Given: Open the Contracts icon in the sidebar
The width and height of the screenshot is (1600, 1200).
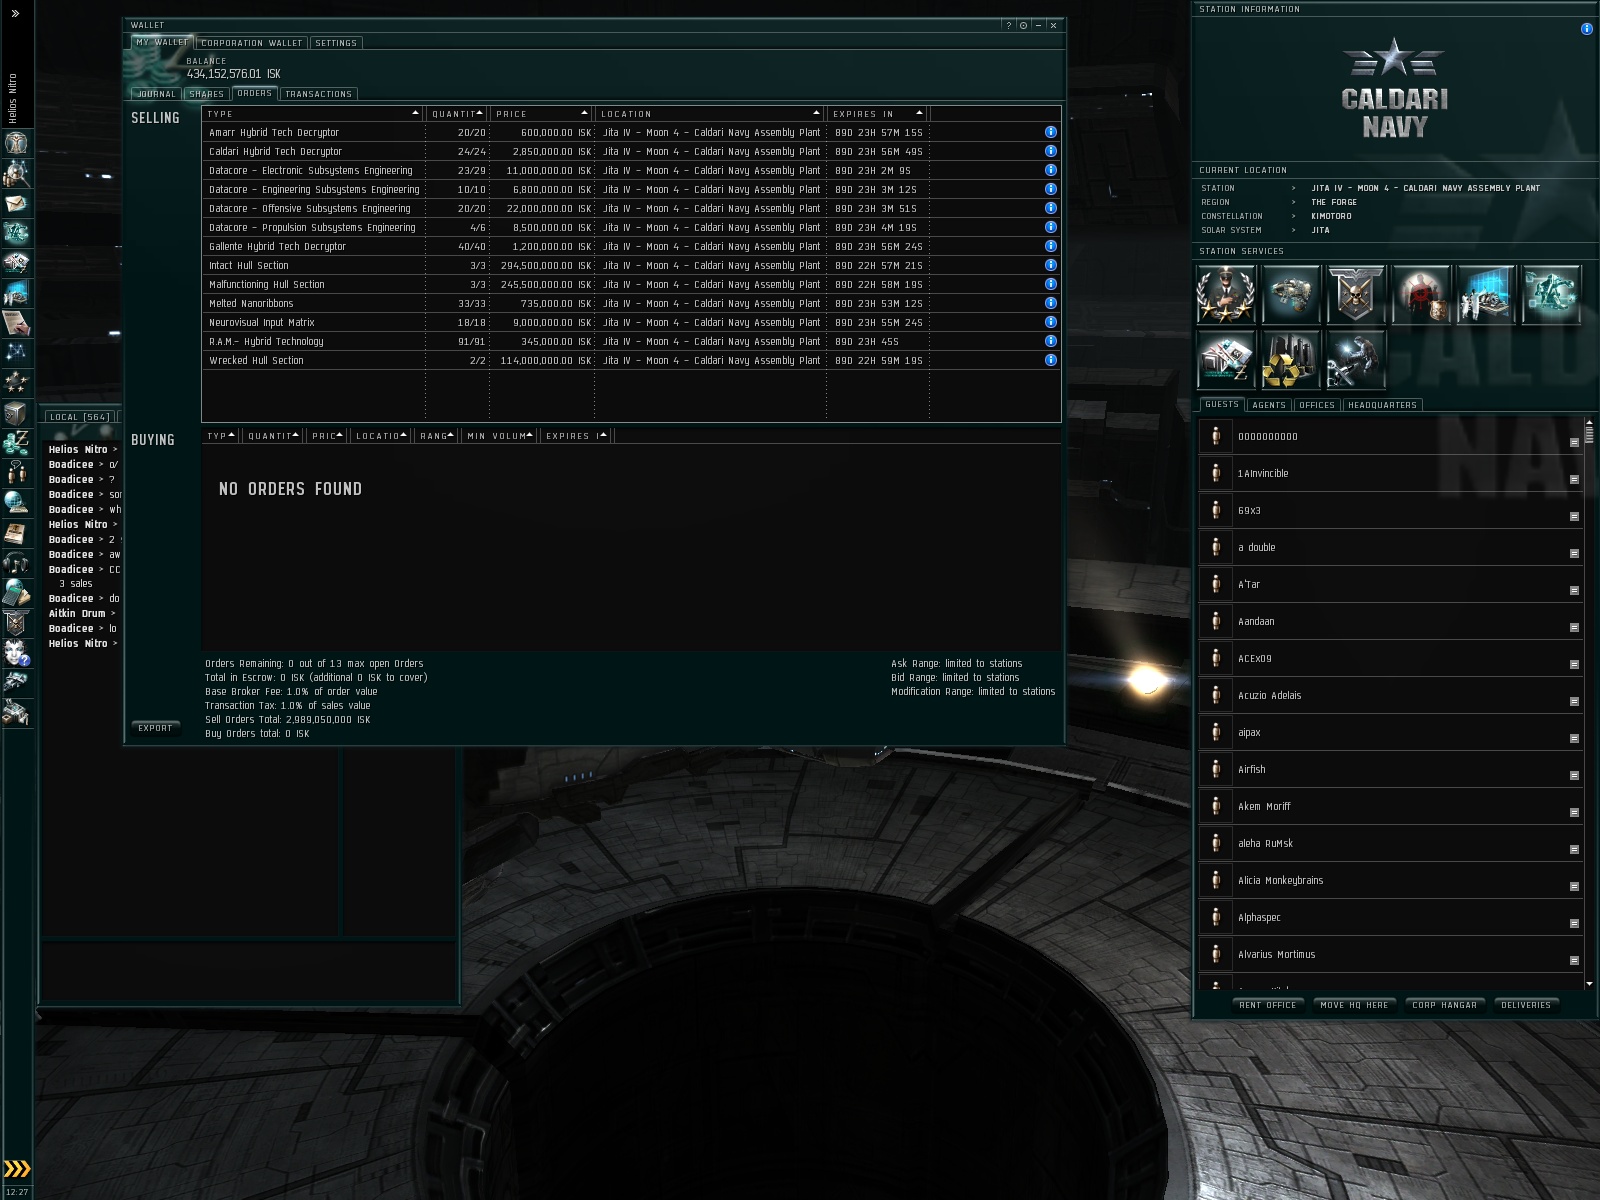Looking at the screenshot, I should [x=17, y=322].
